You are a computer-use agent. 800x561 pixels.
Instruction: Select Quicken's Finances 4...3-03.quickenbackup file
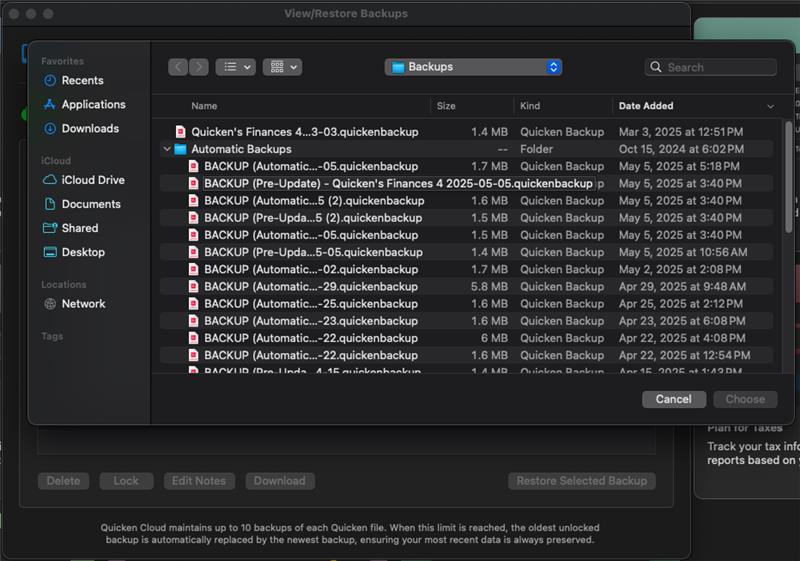(466, 132)
